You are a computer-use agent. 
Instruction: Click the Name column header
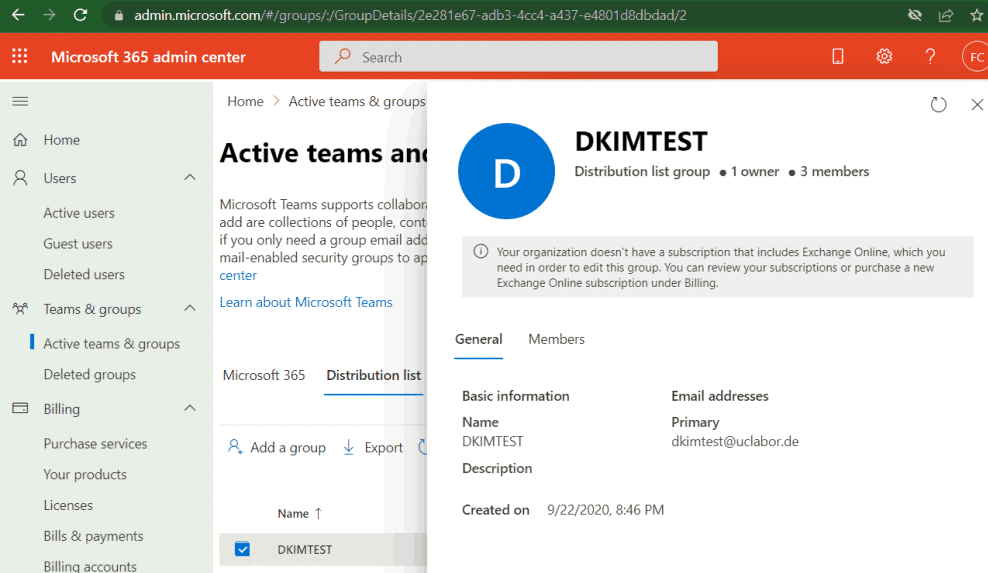click(293, 514)
